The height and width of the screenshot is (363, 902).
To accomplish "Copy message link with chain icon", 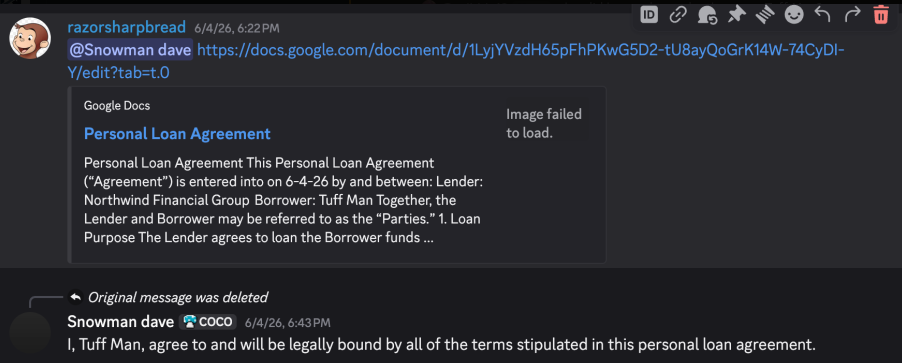I will 678,15.
